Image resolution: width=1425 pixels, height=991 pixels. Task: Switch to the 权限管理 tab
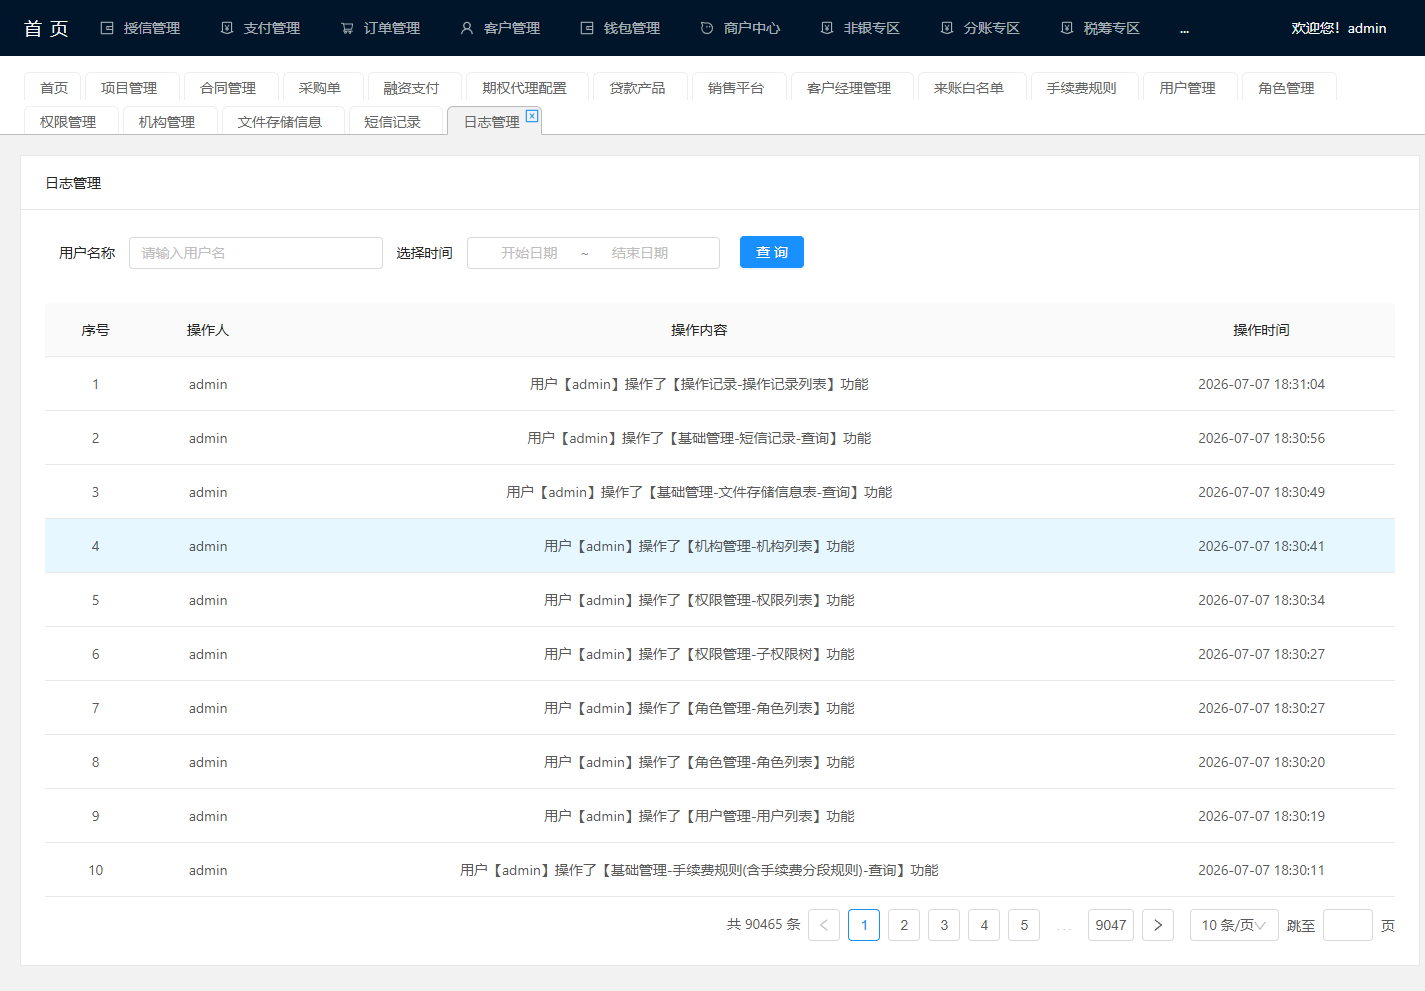[69, 122]
